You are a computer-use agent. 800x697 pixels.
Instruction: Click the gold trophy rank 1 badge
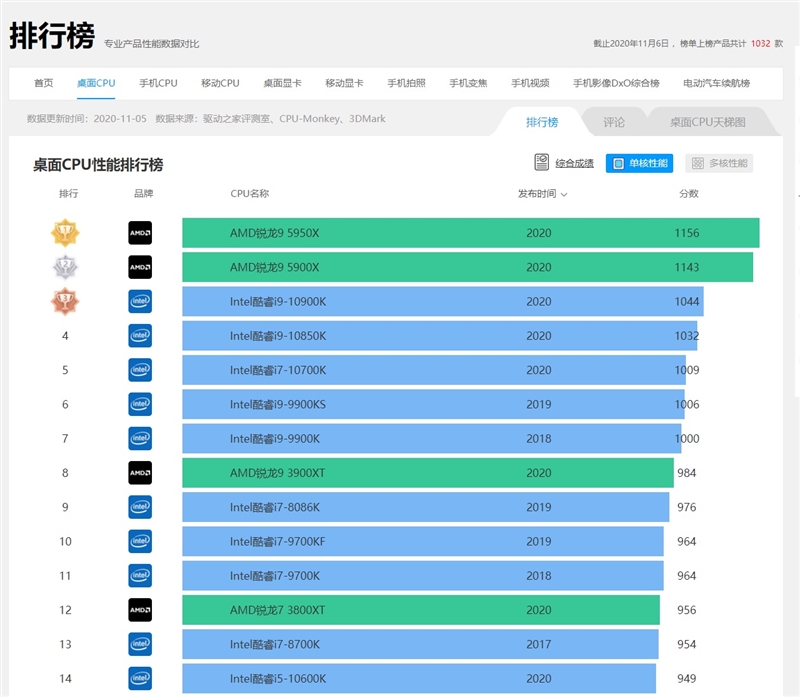[x=65, y=233]
